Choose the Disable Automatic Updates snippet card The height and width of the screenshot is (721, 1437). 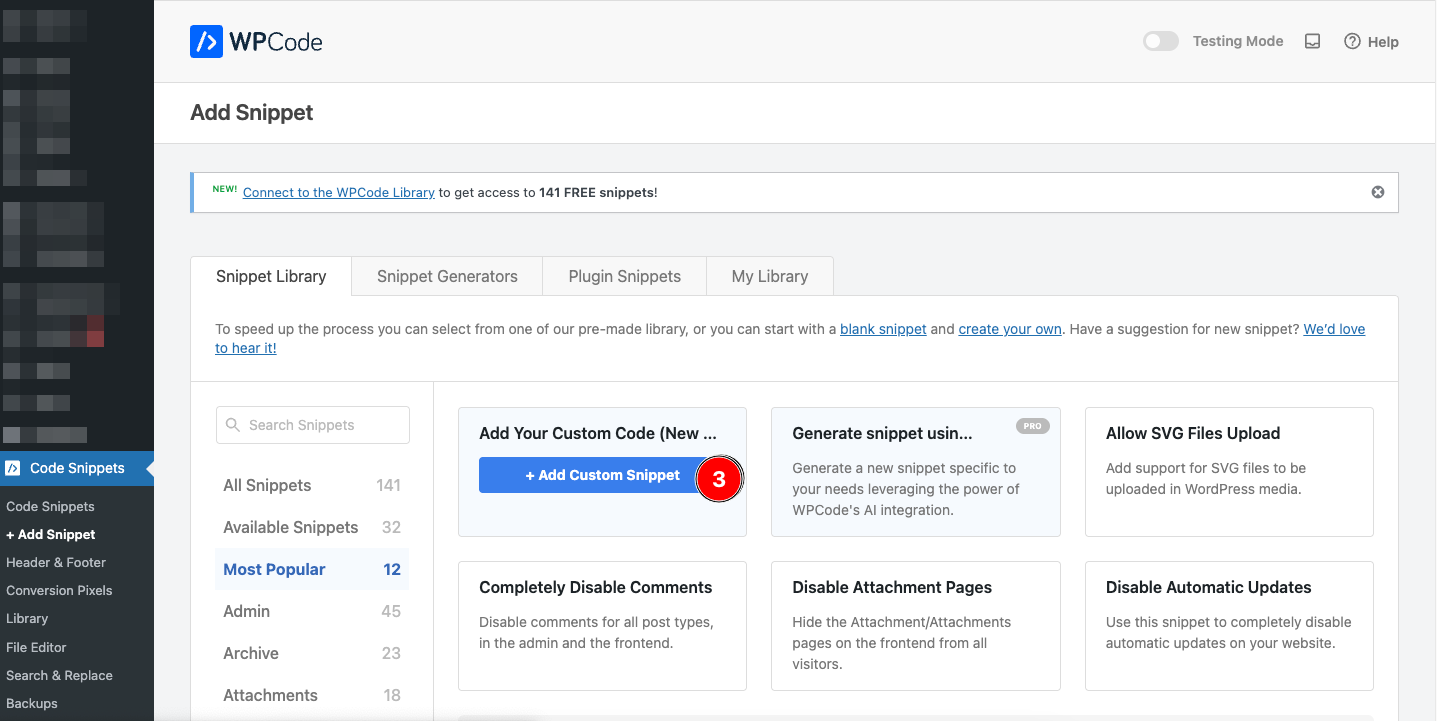[x=1229, y=626]
